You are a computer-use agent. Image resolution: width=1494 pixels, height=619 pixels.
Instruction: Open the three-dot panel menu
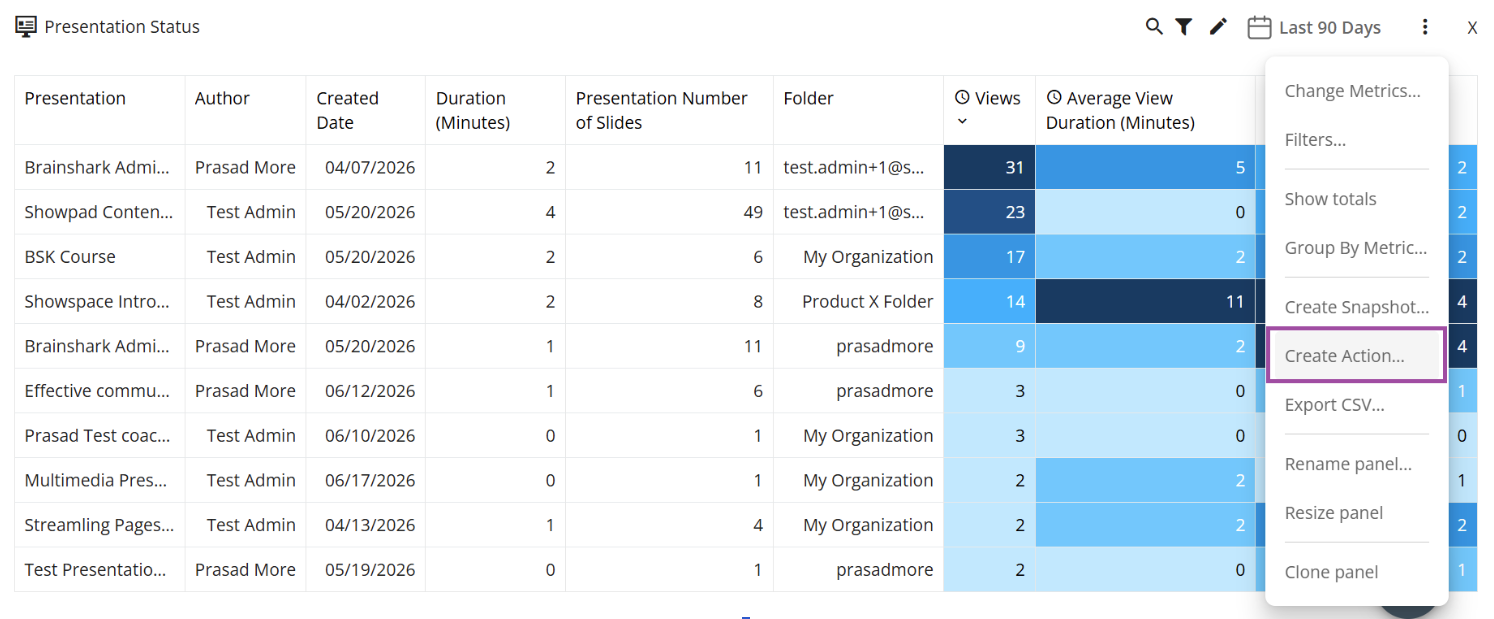[x=1425, y=28]
